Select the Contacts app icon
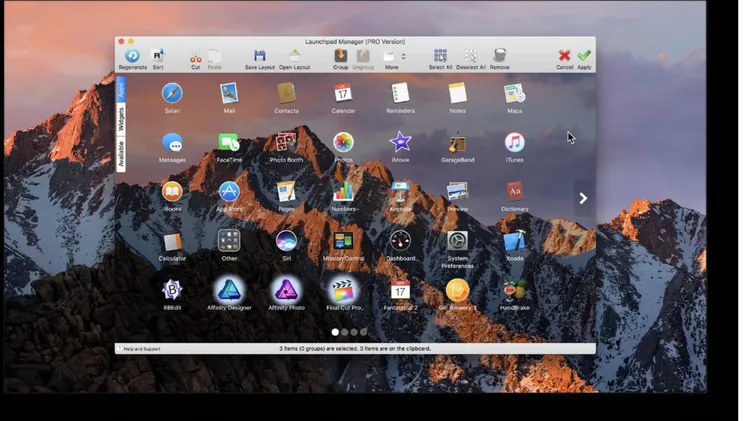The width and height of the screenshot is (750, 421). 286,93
